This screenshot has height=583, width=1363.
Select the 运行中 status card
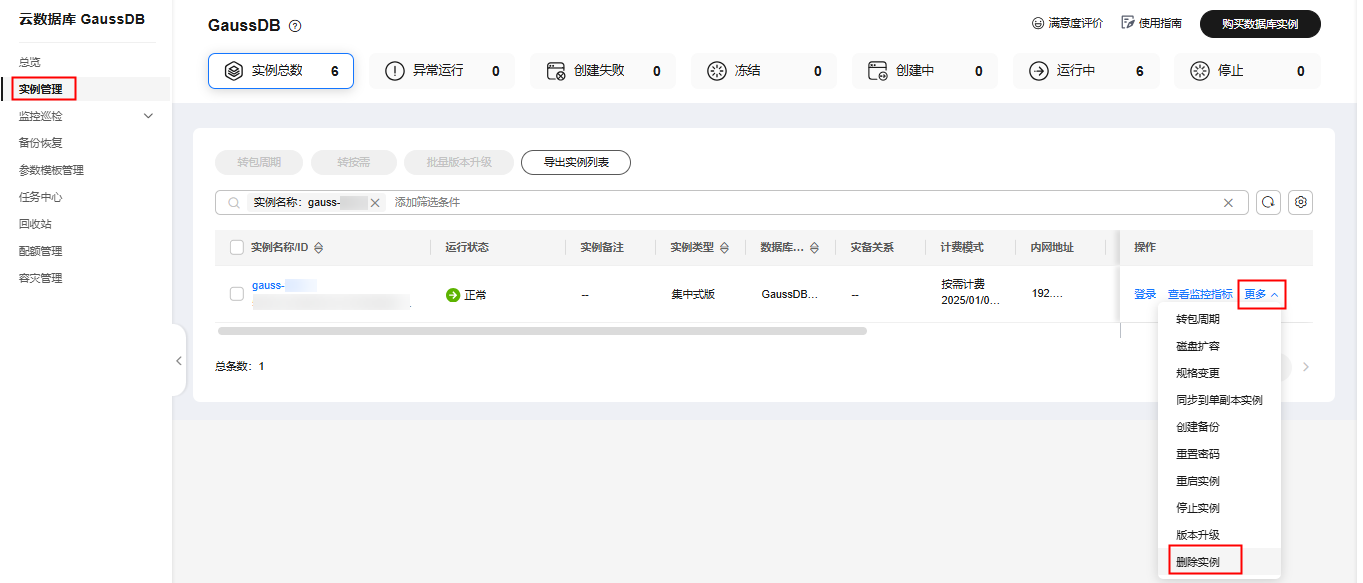tap(1086, 71)
